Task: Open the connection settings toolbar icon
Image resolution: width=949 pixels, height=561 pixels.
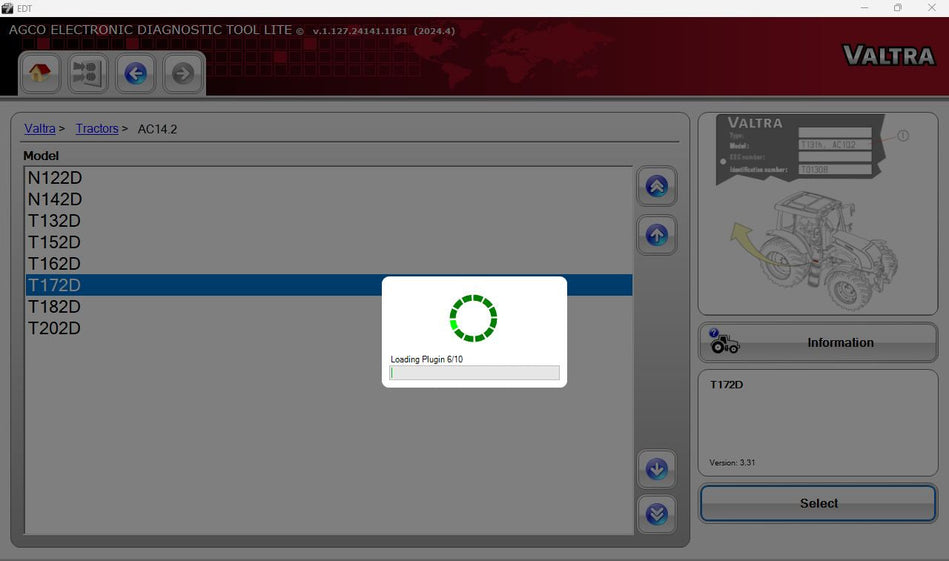Action: 88,73
